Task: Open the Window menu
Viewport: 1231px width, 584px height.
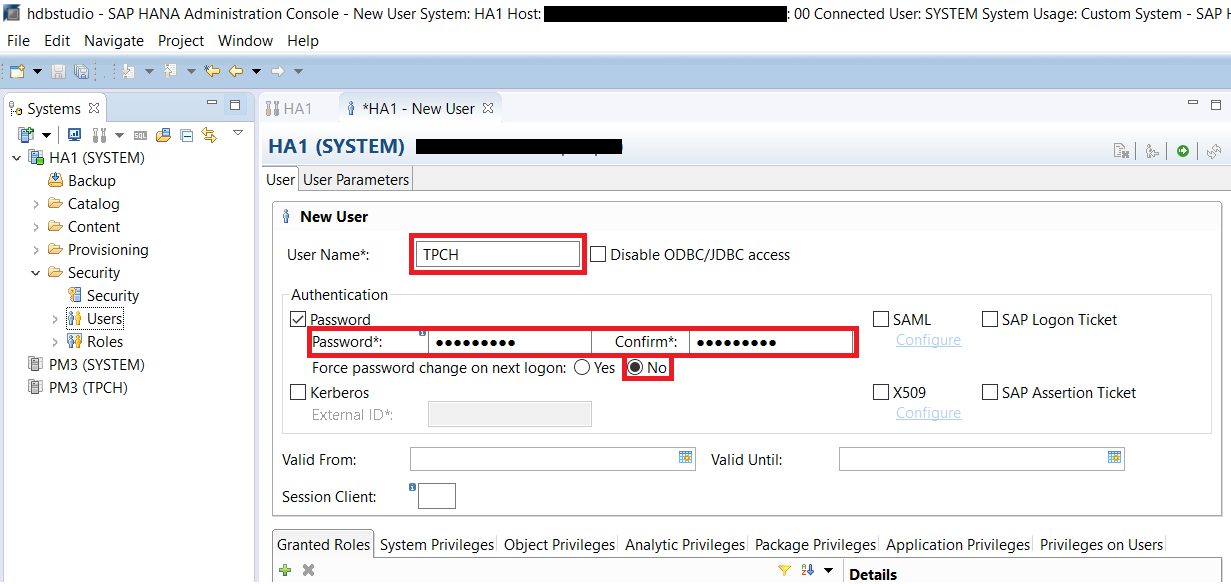Action: click(245, 41)
